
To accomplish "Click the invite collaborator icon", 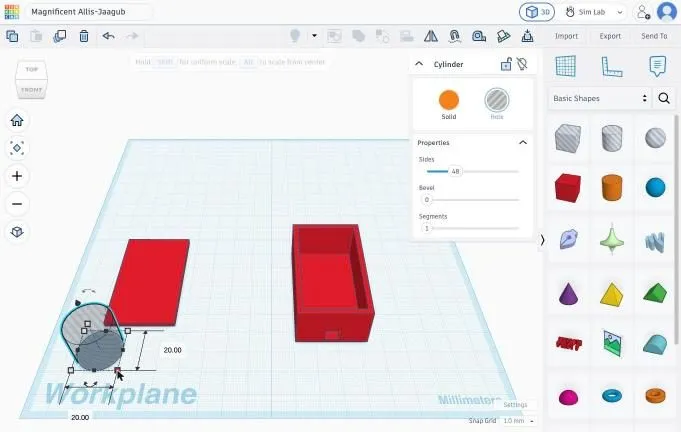I will pos(643,12).
